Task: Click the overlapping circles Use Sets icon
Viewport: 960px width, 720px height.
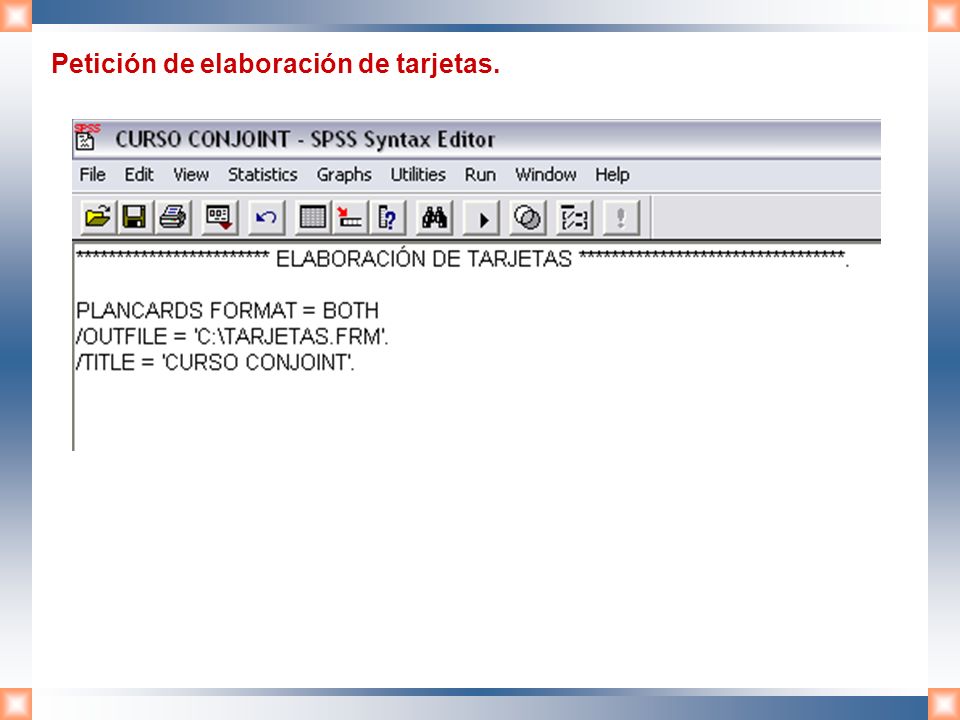Action: (527, 217)
